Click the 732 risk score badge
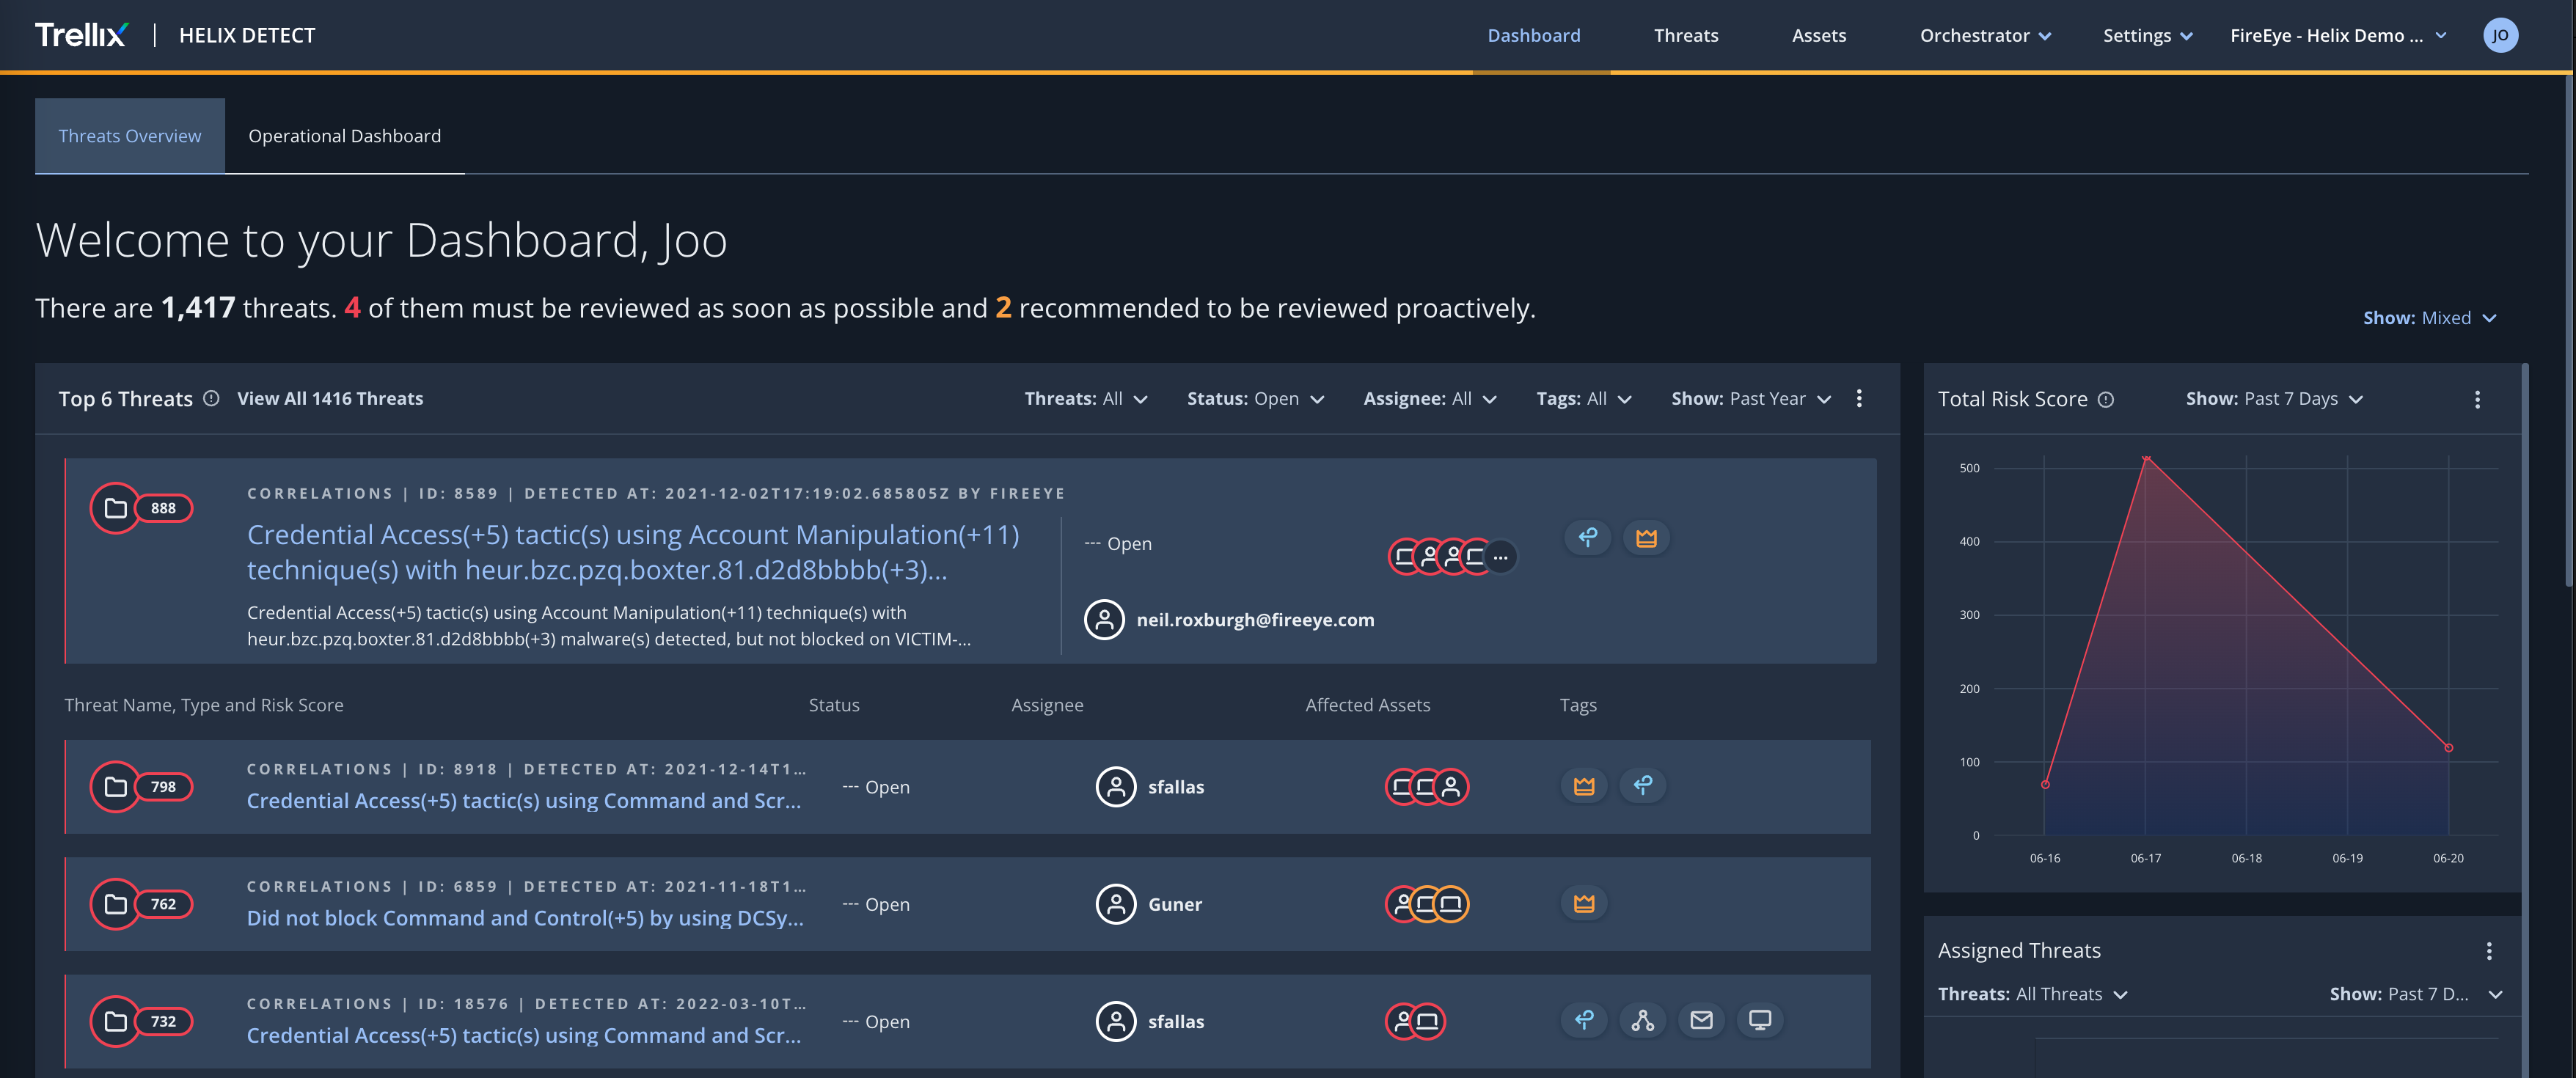Screen dimensions: 2576x1078 click(163, 1021)
